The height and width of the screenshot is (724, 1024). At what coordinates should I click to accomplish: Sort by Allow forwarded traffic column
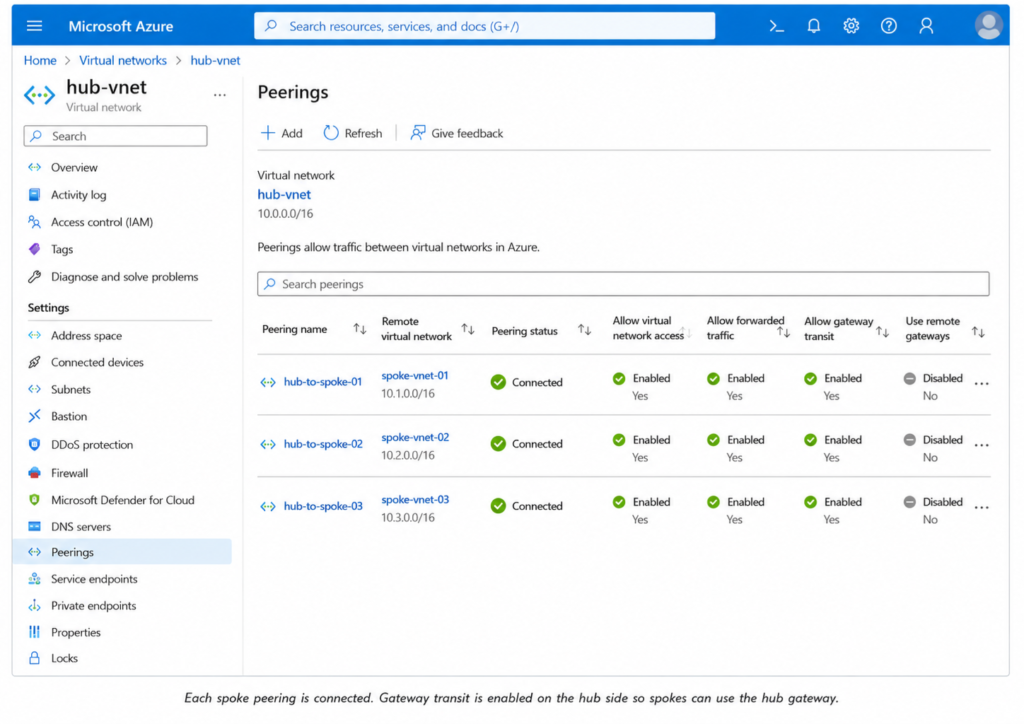tap(784, 332)
